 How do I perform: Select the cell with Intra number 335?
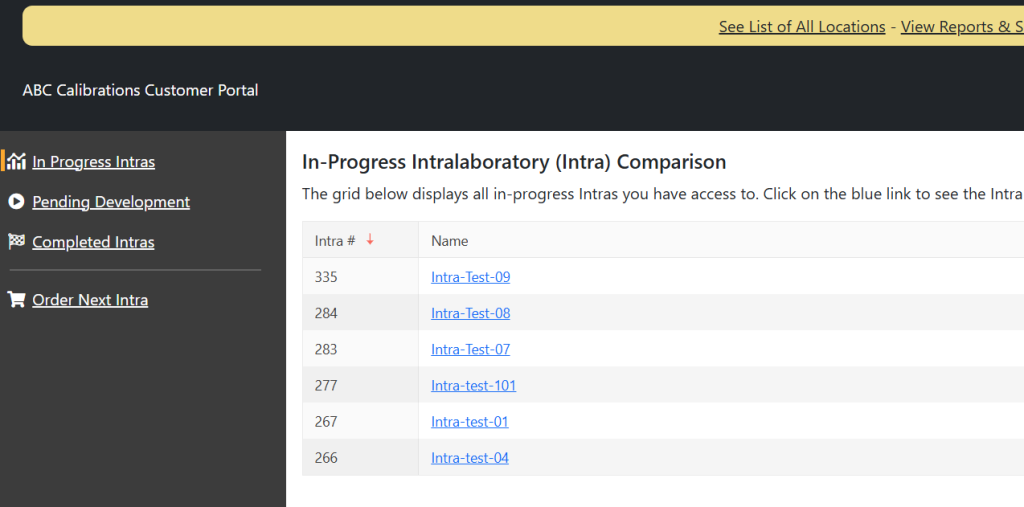pos(360,277)
